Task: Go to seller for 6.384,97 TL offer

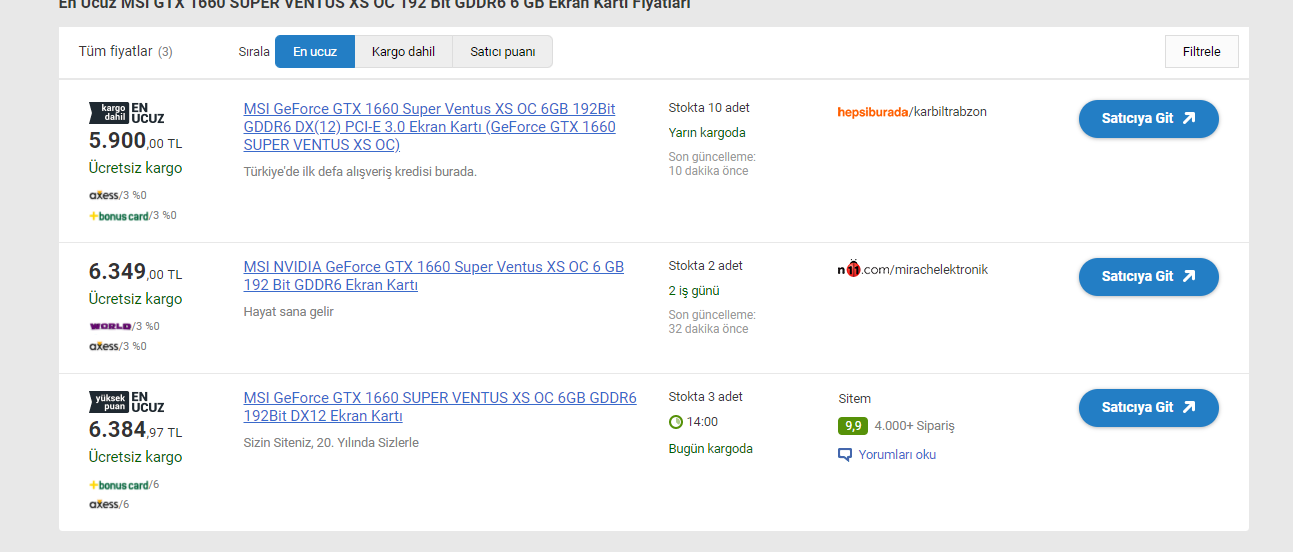Action: click(x=1148, y=407)
